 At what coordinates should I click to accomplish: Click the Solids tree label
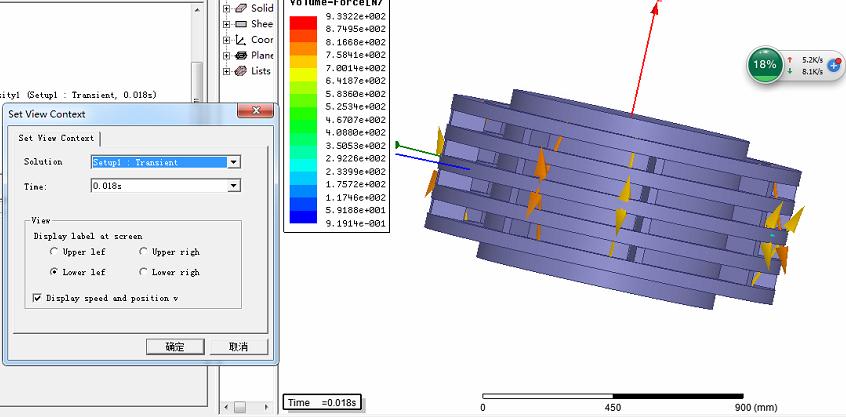pos(262,8)
